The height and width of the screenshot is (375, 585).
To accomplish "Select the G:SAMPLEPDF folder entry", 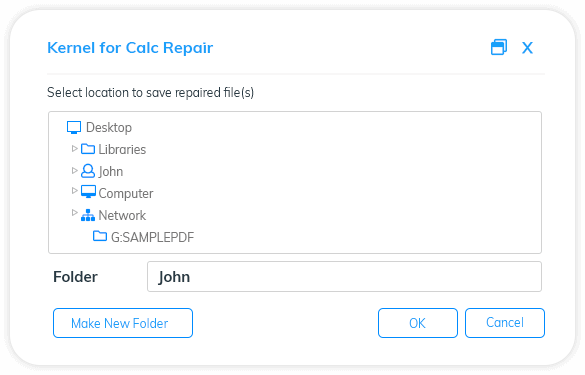I will [153, 237].
